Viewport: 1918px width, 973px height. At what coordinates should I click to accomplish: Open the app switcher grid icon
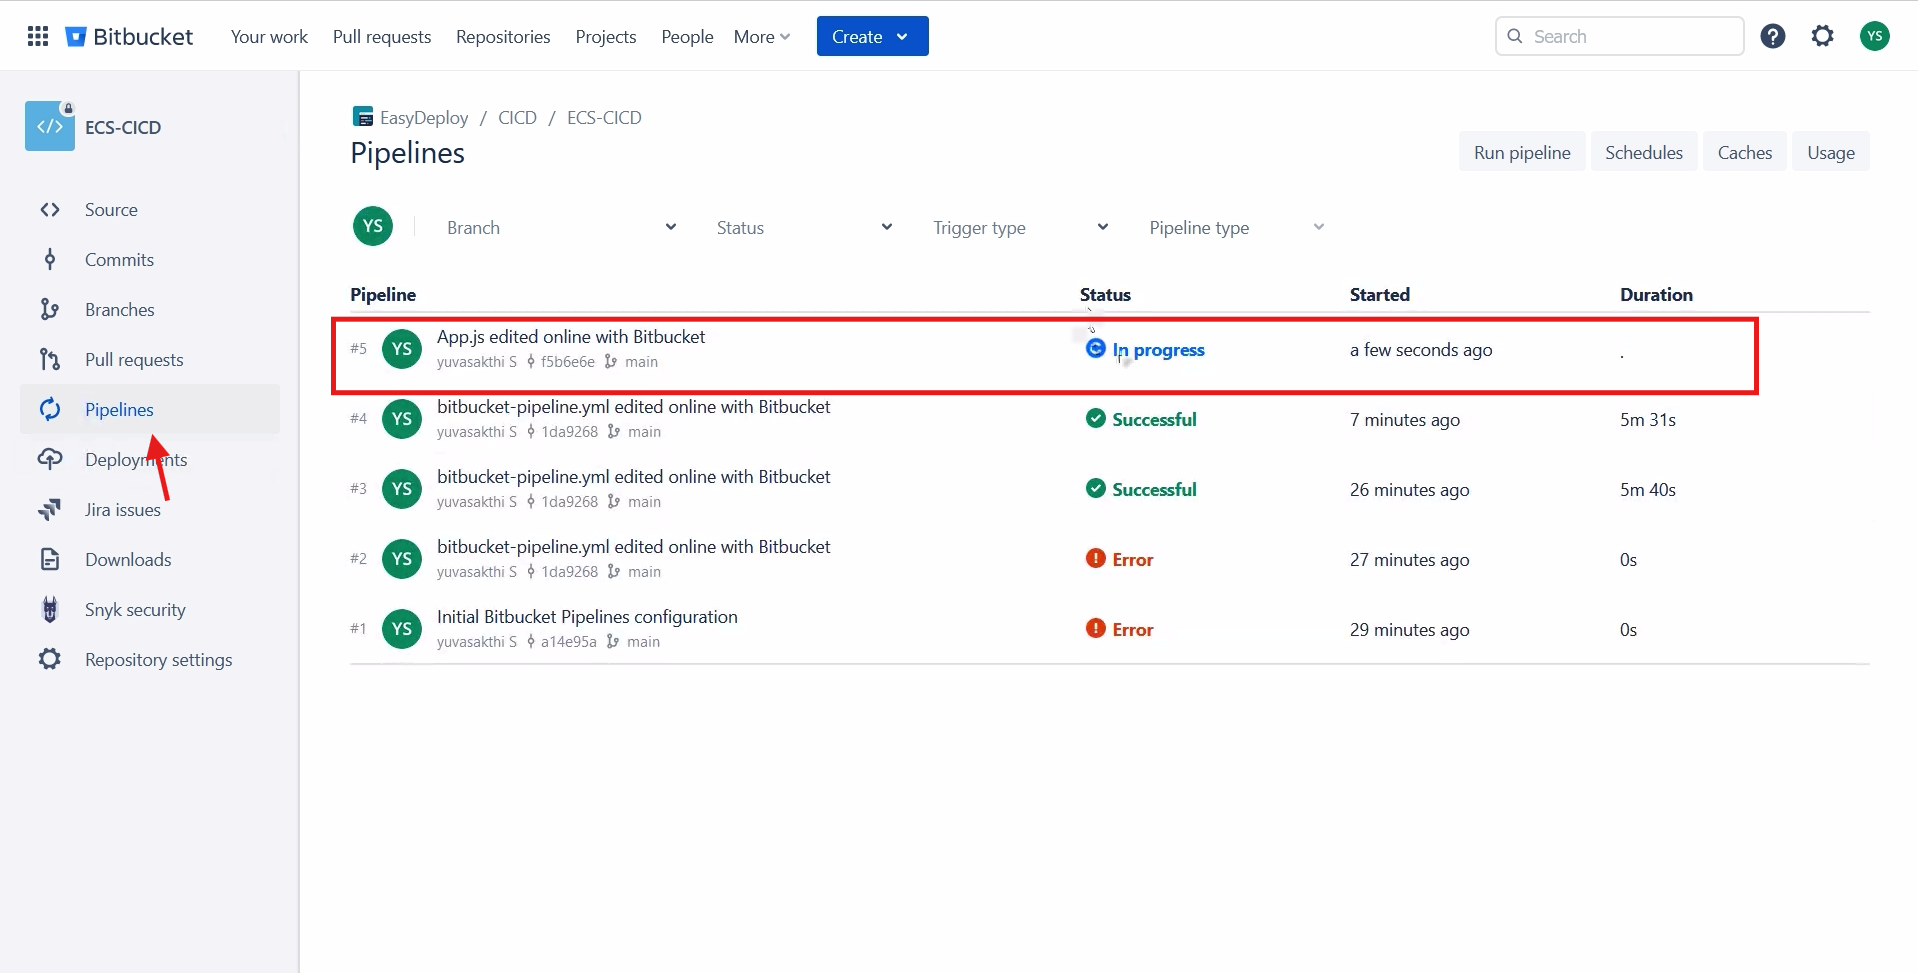coord(38,37)
